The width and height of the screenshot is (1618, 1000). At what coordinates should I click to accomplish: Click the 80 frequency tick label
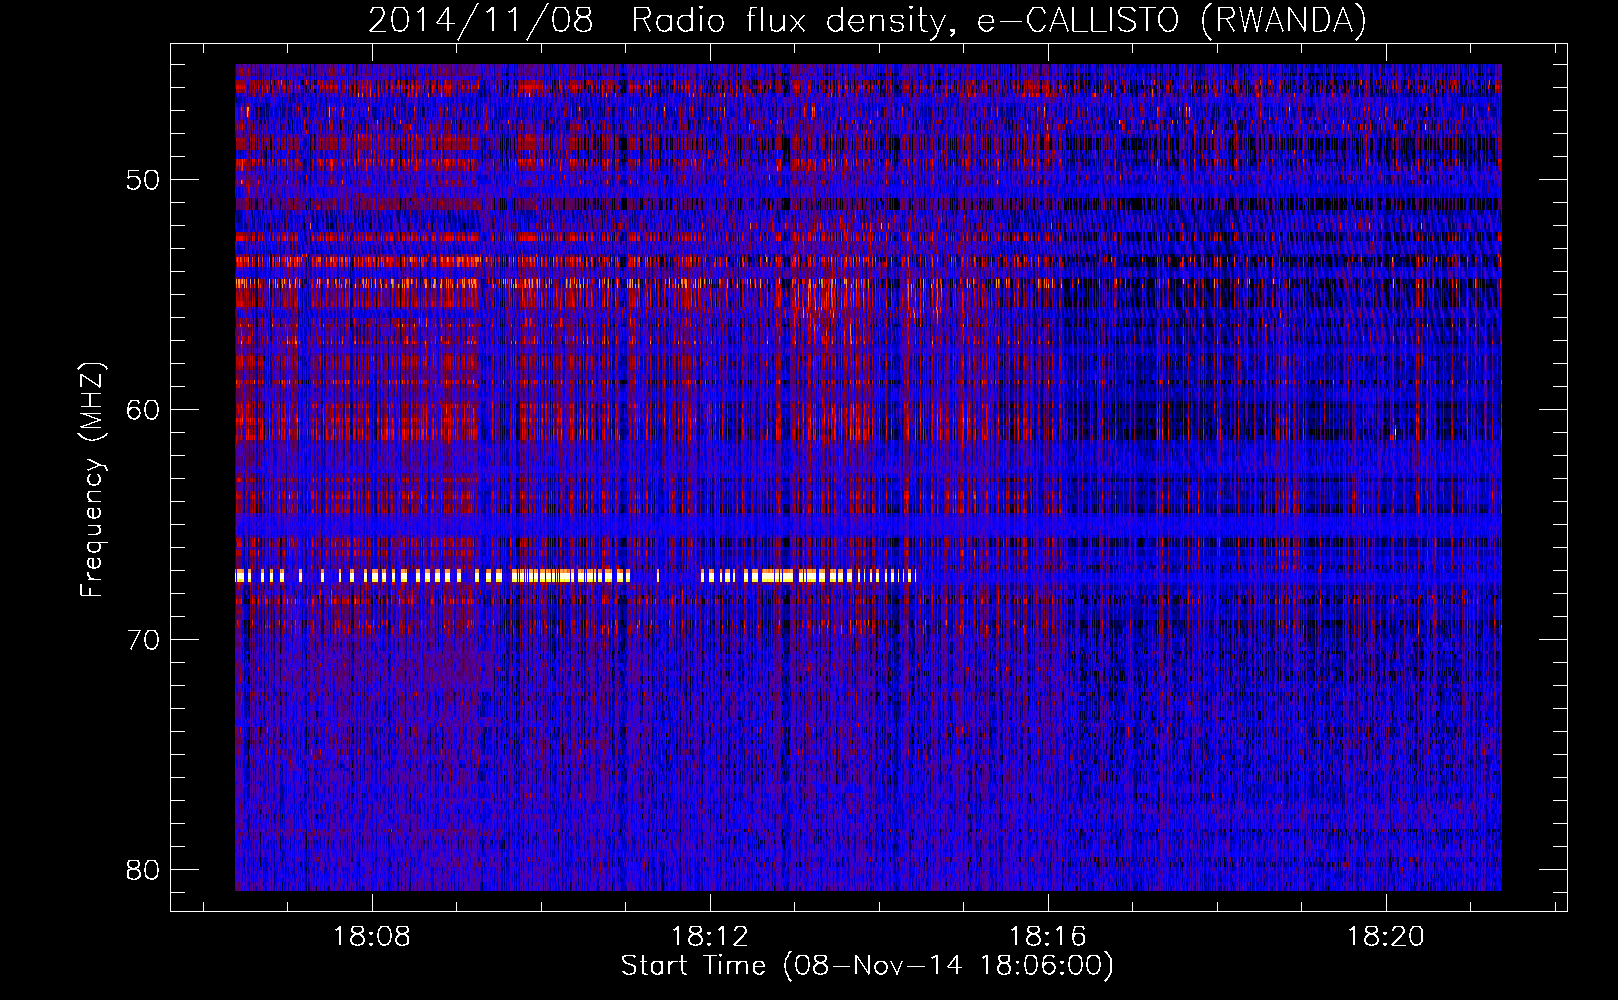(x=143, y=870)
